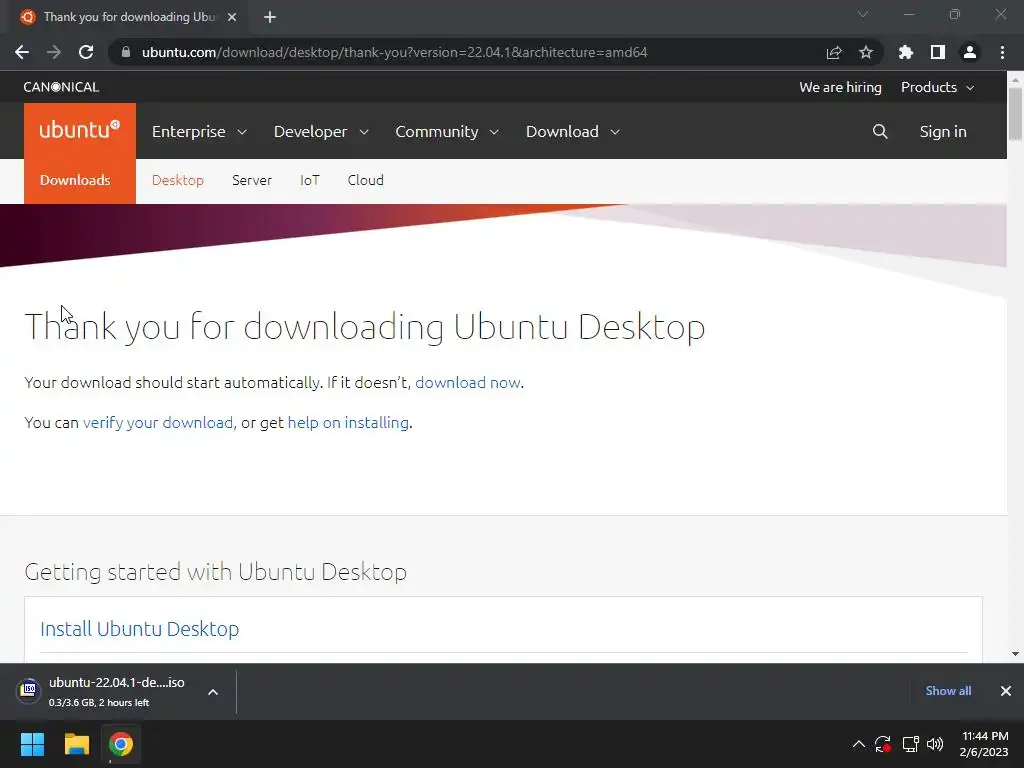Open the Windows Start menu
This screenshot has width=1024, height=768.
32,744
